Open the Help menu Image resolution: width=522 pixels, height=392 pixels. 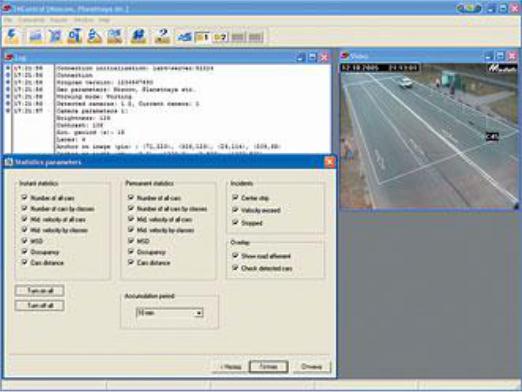[104, 20]
